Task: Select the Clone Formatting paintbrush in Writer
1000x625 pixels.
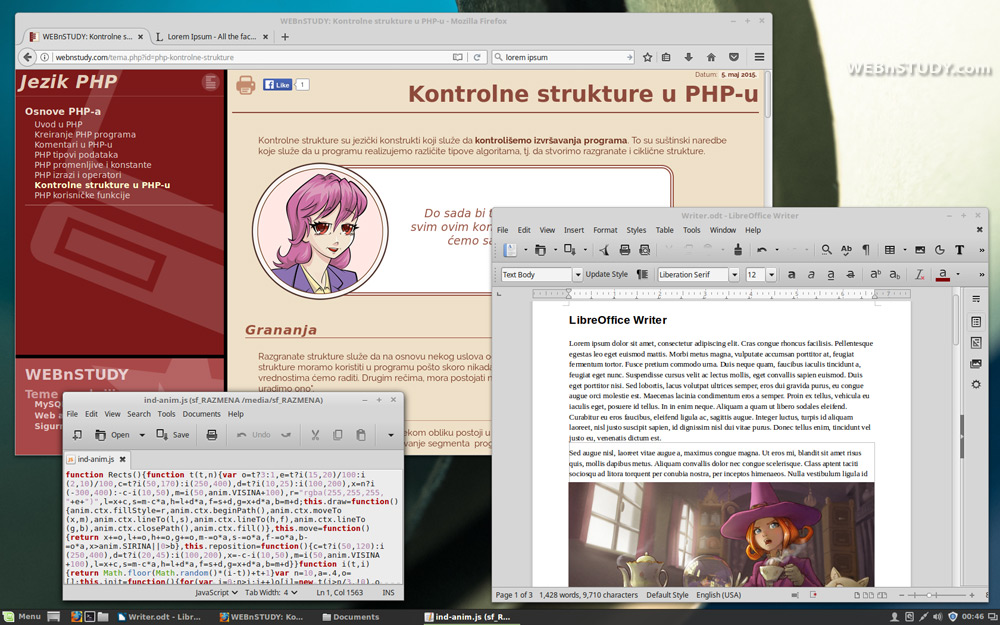Action: [738, 249]
